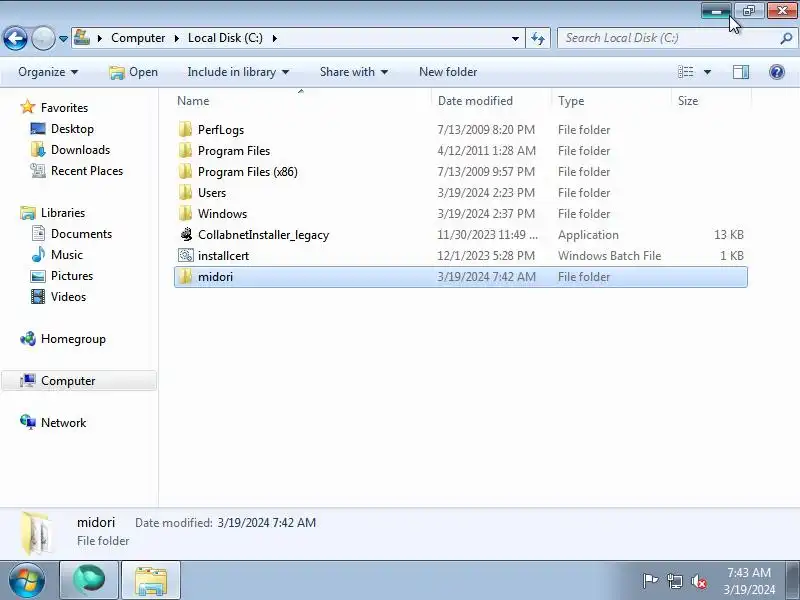Open the Videos library
This screenshot has height=600, width=800.
click(58, 296)
